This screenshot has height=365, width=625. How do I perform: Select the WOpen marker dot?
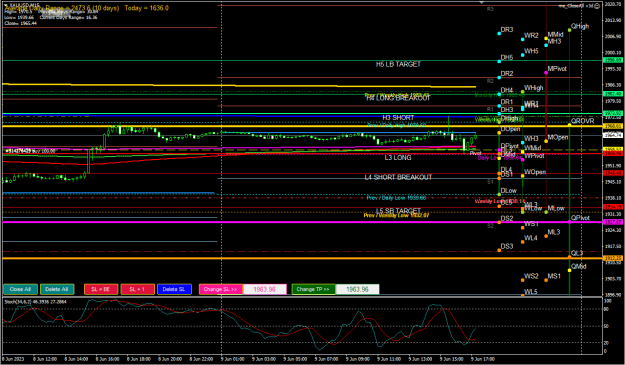[523, 176]
